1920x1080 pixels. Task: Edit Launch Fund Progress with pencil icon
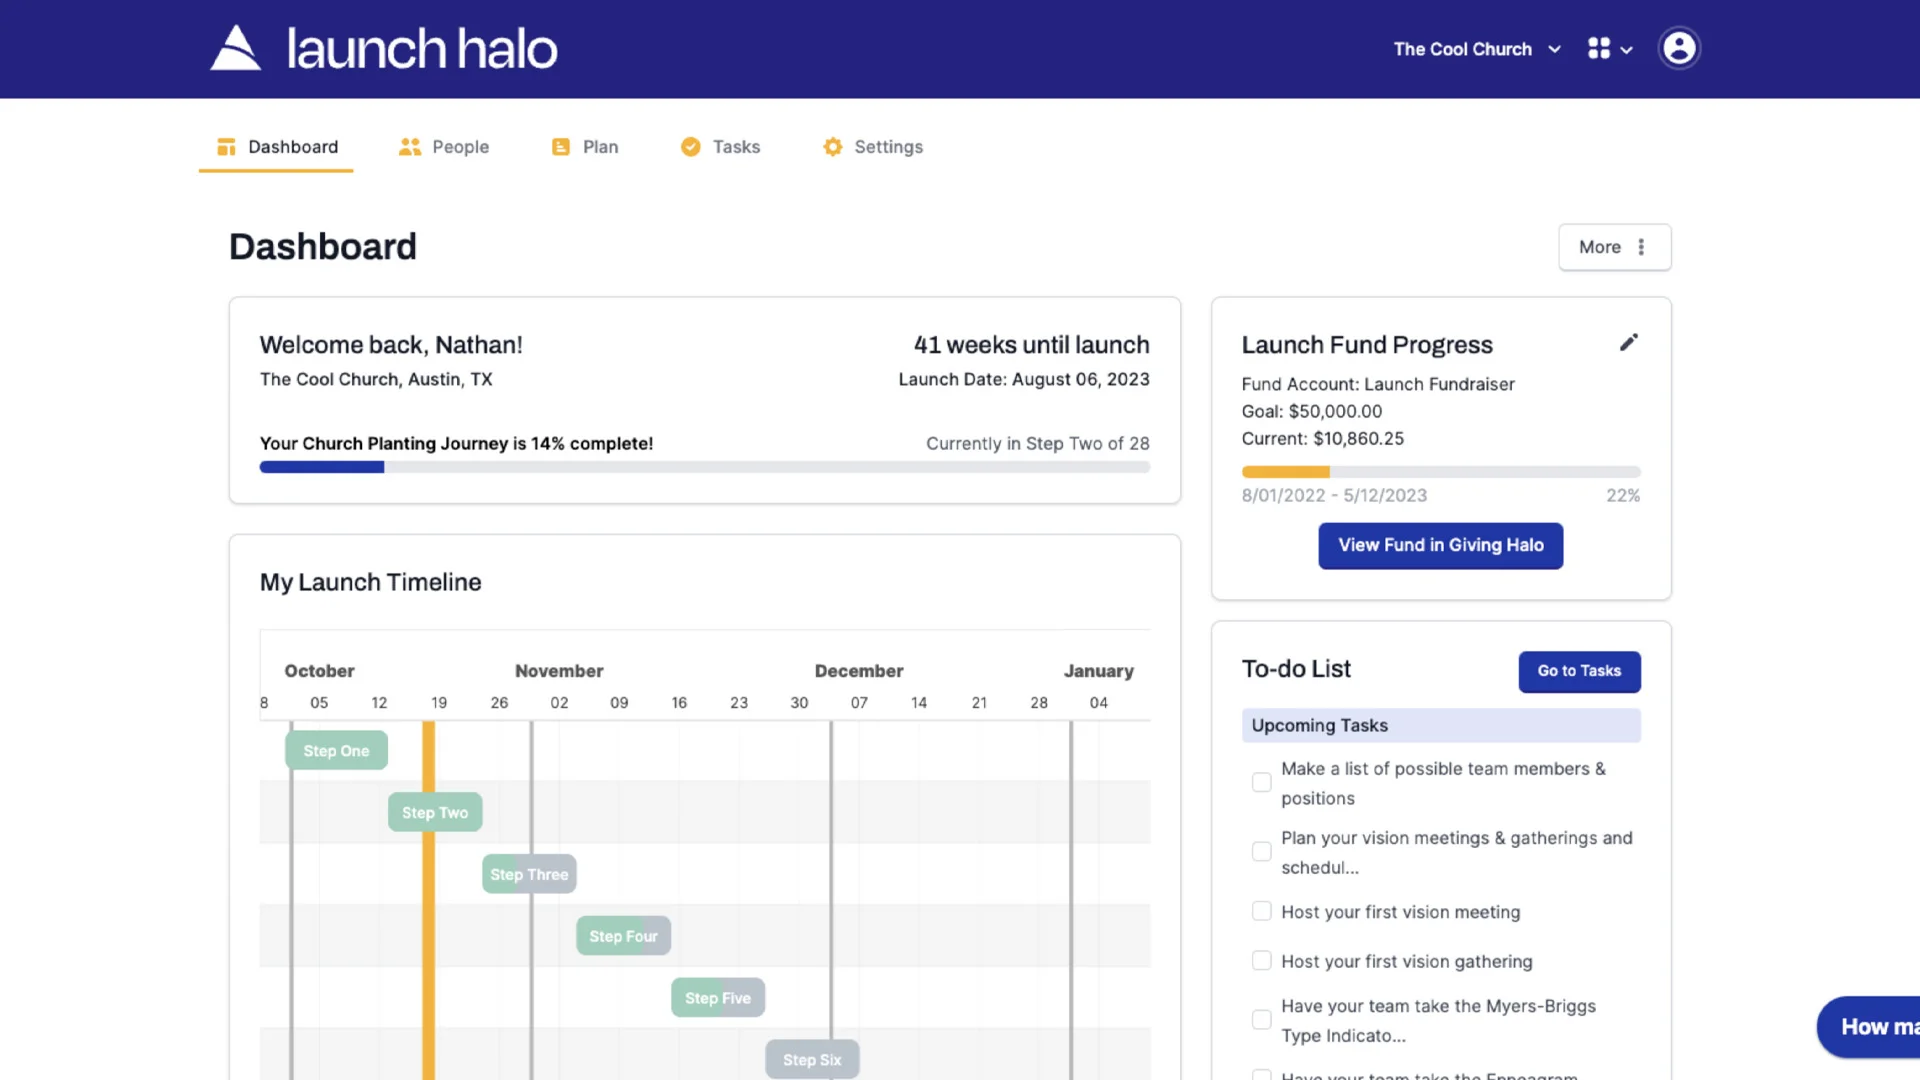point(1629,343)
